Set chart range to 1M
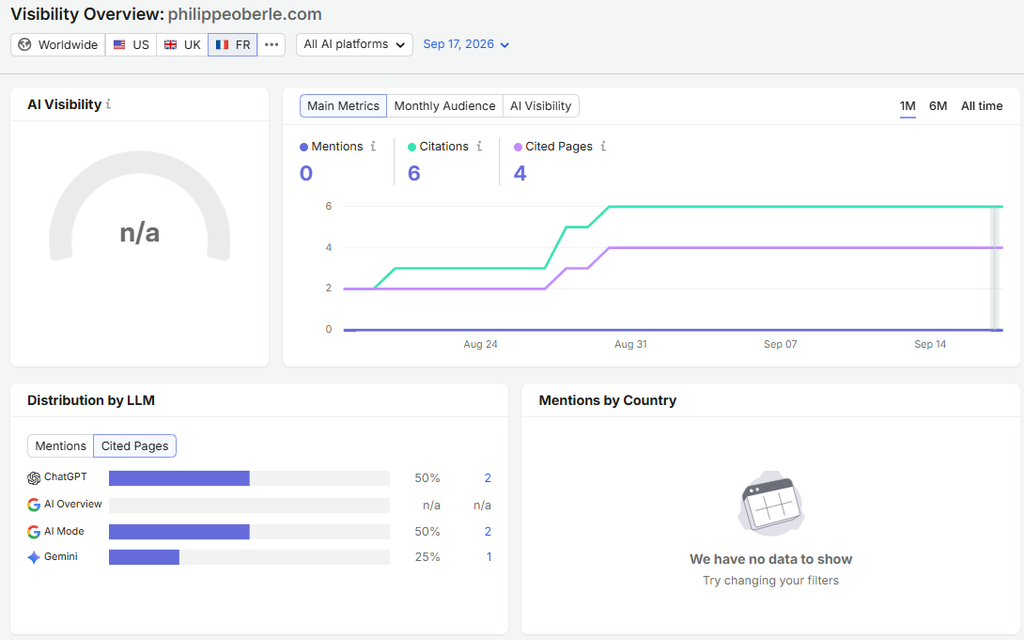This screenshot has width=1024, height=640. click(x=908, y=106)
